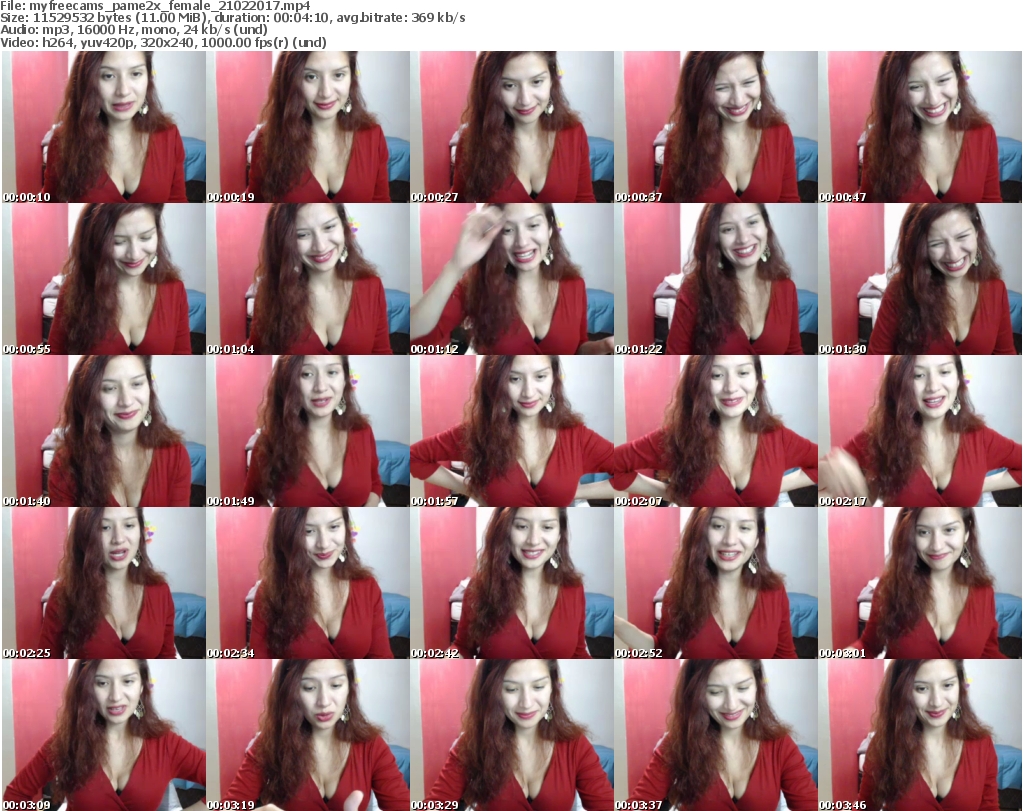Click the frame with timestamp 00:03:09

[x=104, y=735]
